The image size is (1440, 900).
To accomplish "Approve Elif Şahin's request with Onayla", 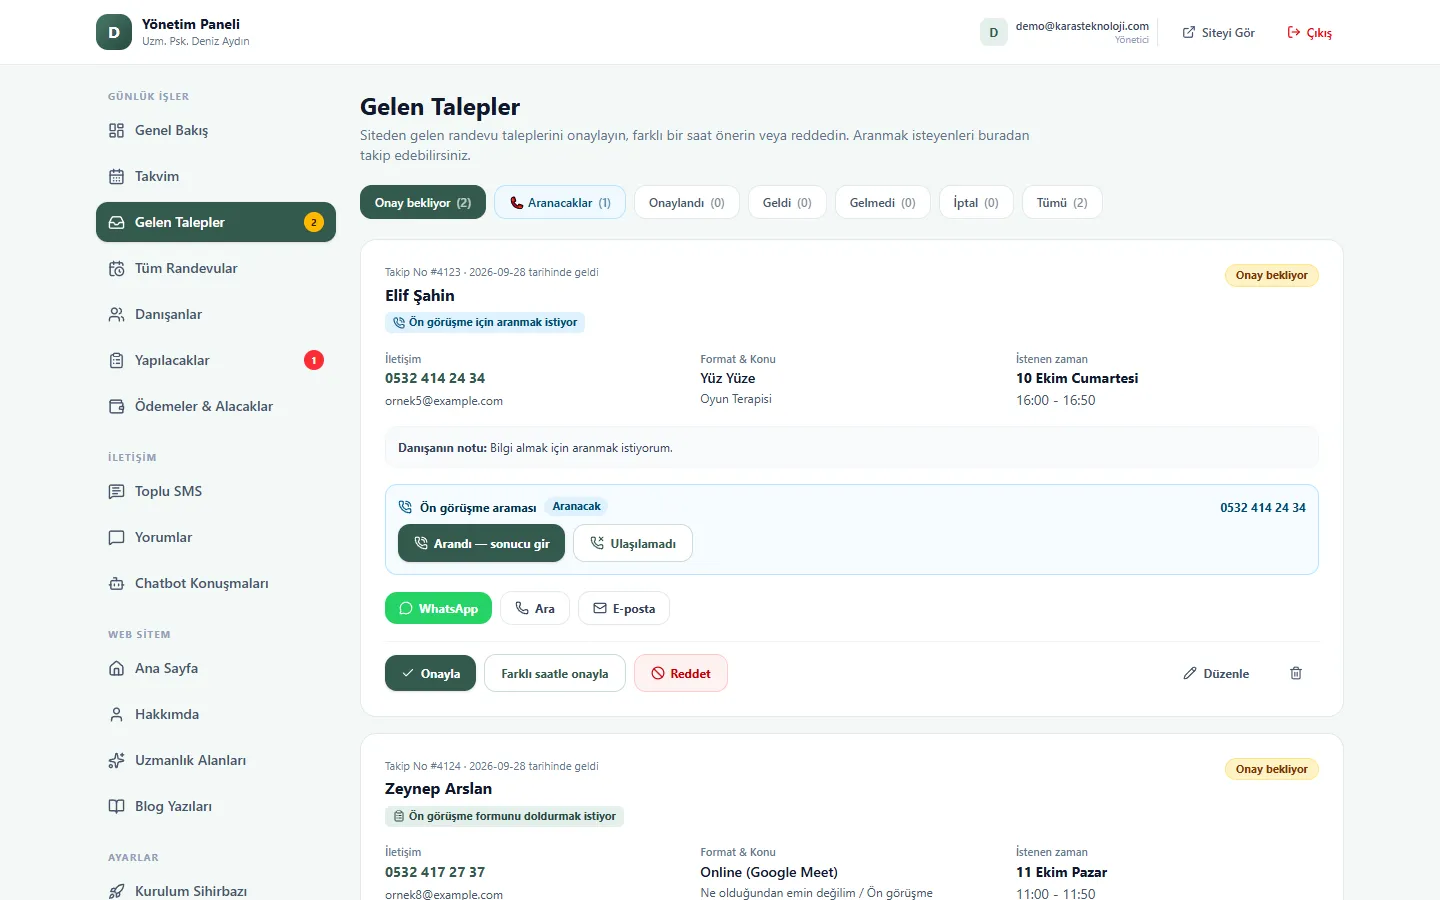I will click(430, 673).
